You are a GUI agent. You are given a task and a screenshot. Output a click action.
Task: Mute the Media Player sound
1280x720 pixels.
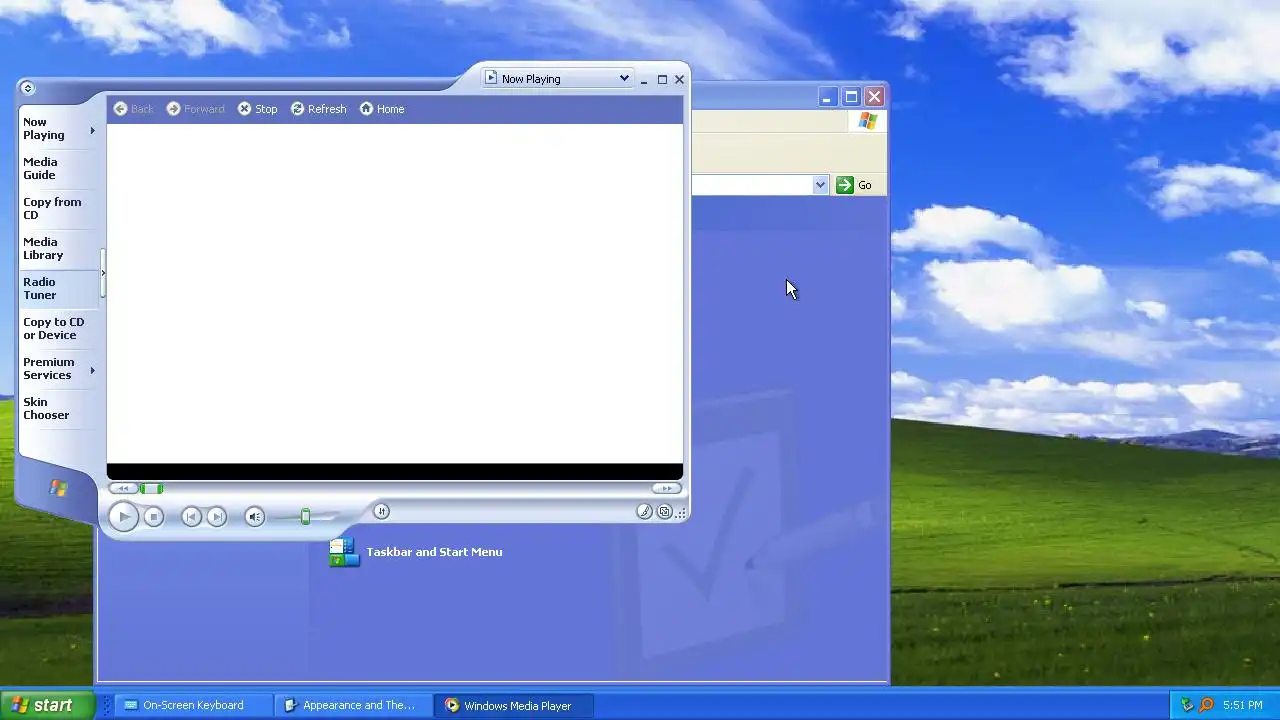click(x=255, y=517)
